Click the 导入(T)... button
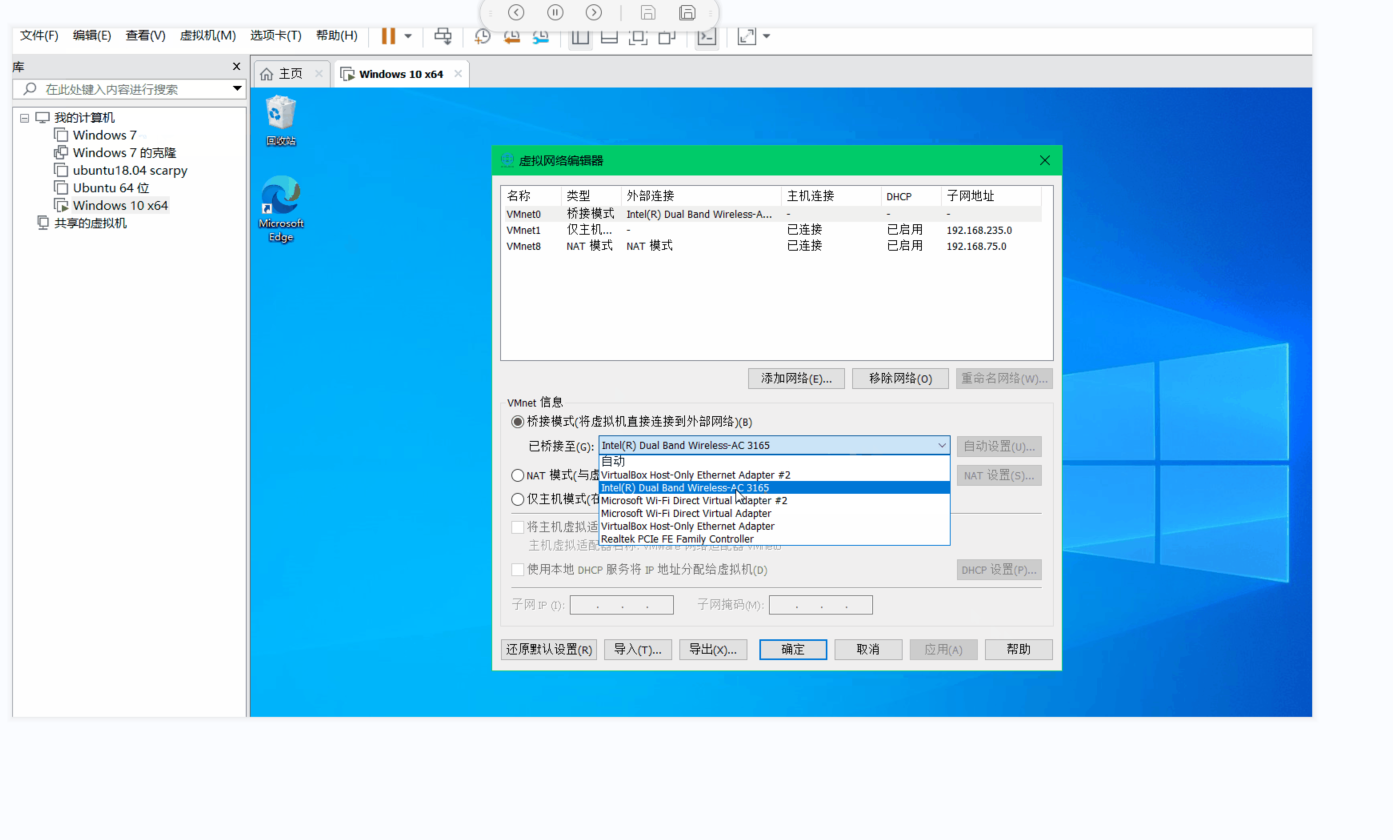 pos(637,649)
